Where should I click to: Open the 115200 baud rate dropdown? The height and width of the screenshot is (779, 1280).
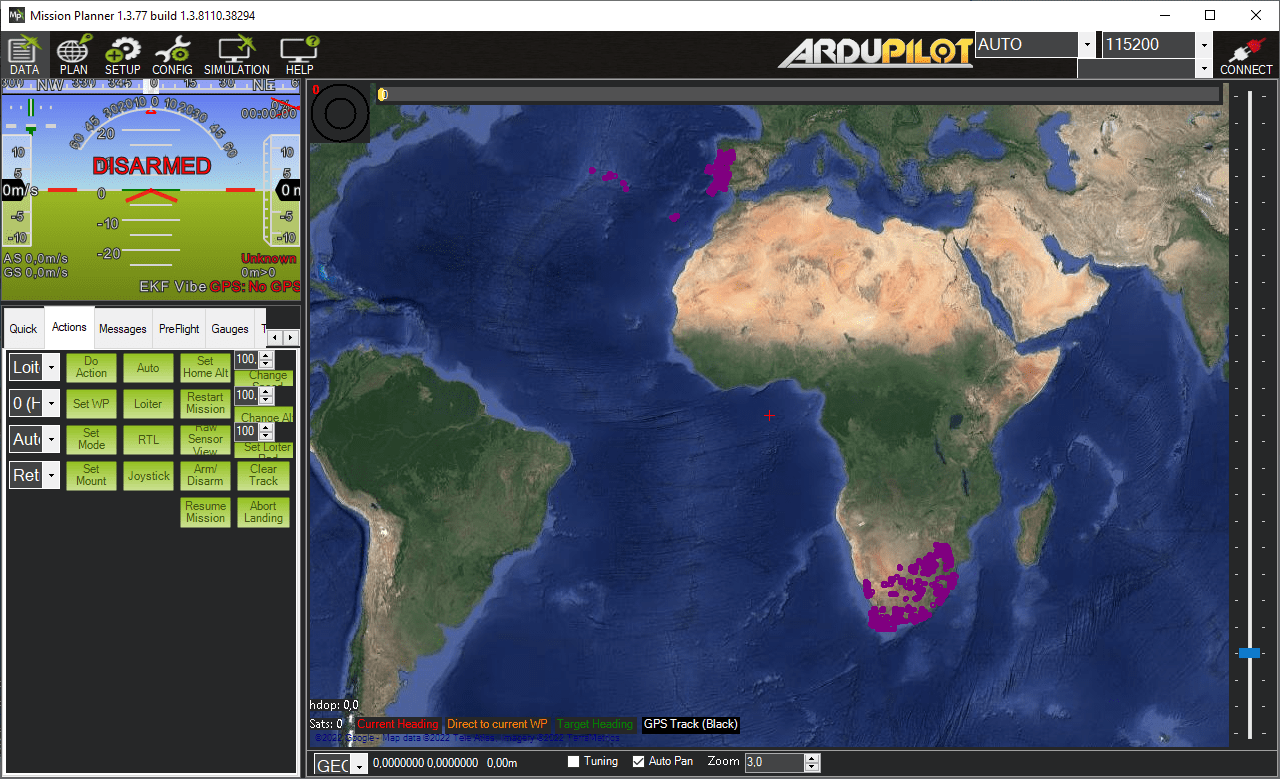tap(1204, 45)
